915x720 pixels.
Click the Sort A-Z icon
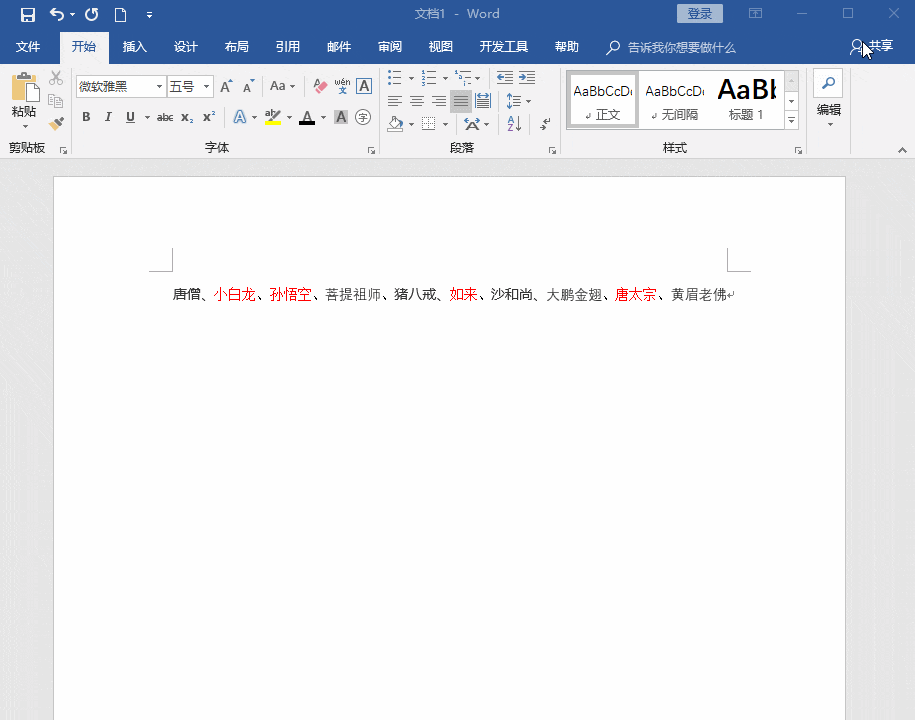tap(514, 123)
